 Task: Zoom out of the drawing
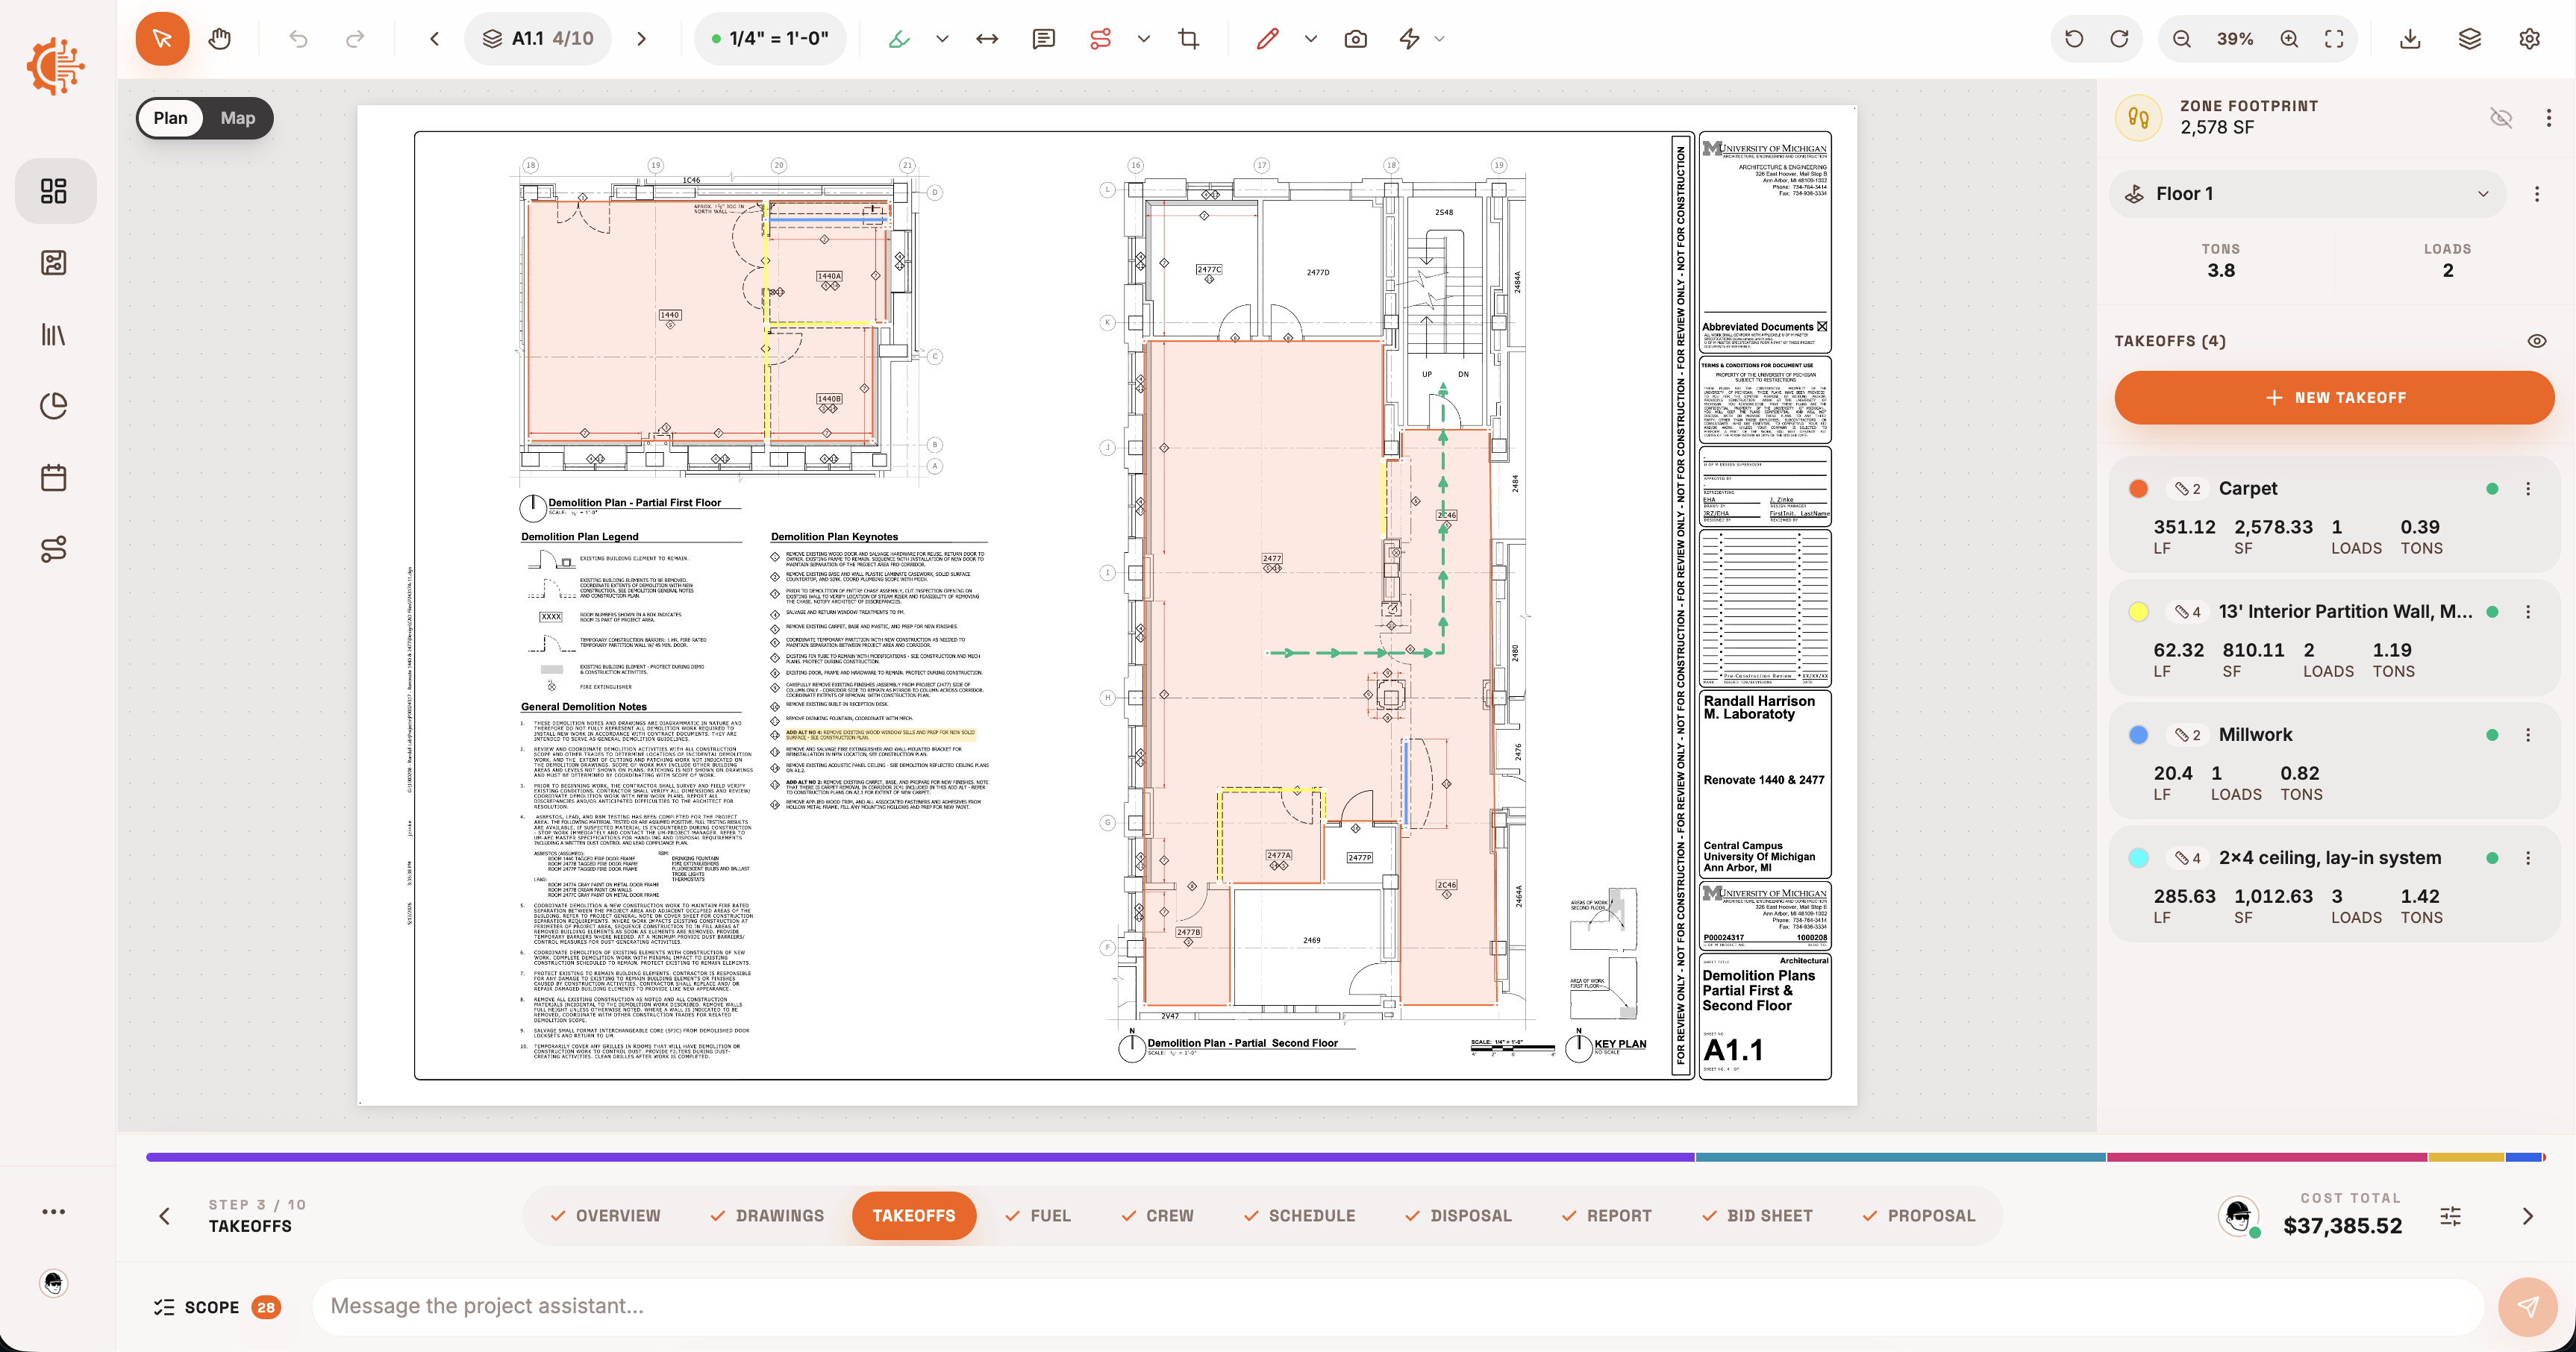(2182, 39)
